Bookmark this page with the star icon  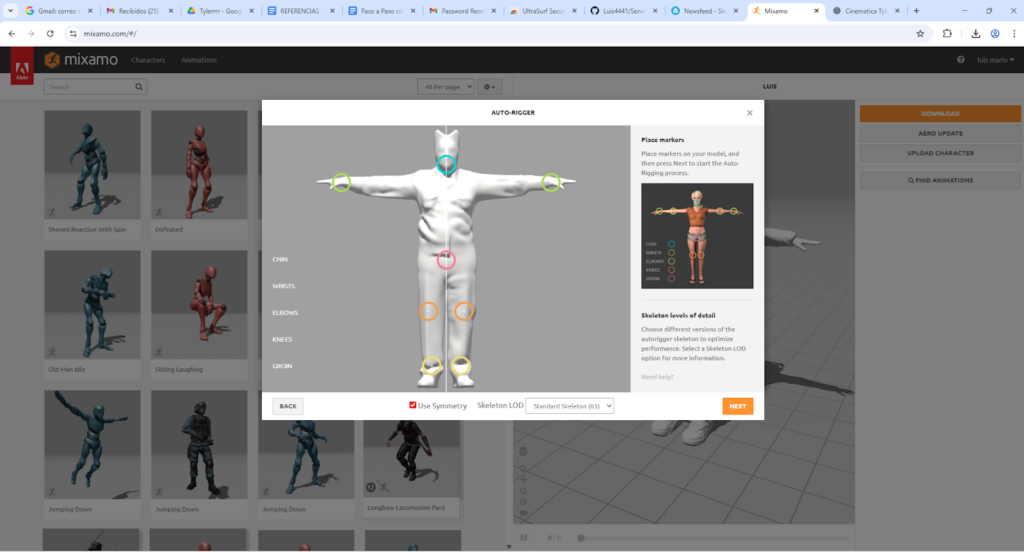pos(920,33)
